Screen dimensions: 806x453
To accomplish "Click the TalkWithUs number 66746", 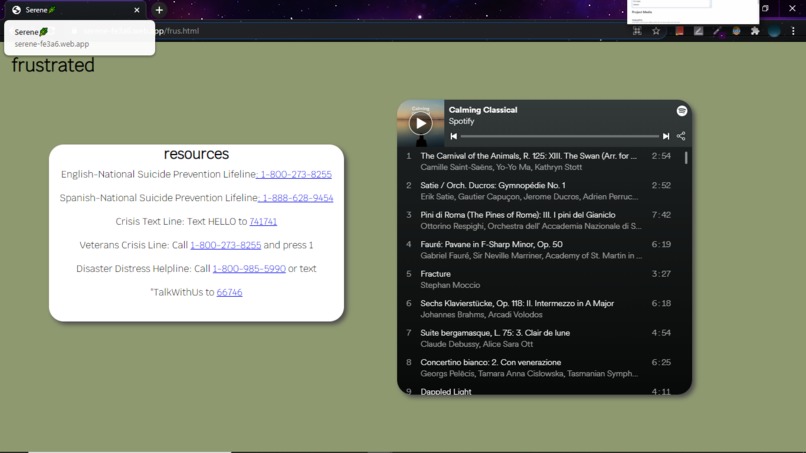I will point(229,293).
